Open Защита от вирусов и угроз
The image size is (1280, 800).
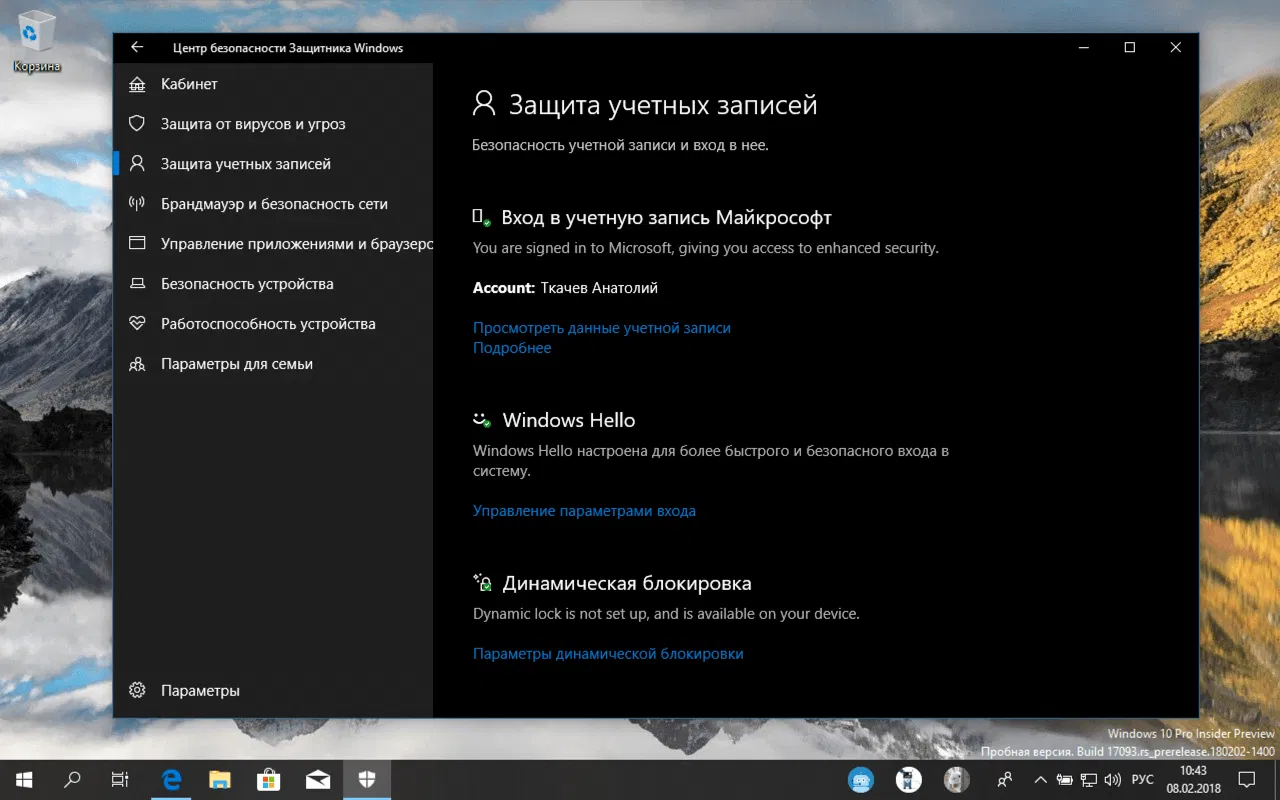(273, 124)
